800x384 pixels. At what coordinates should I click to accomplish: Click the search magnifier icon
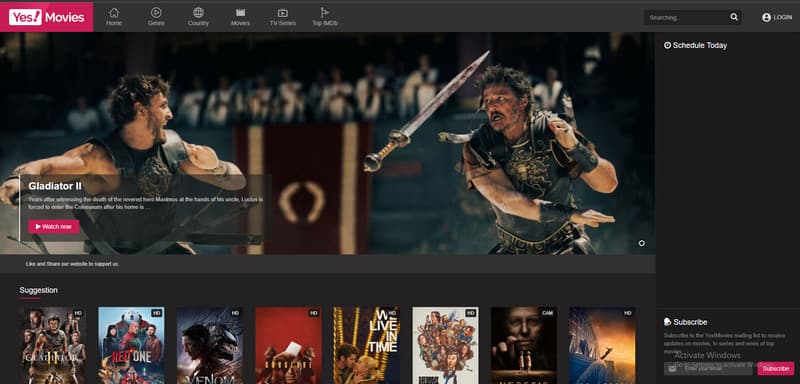pos(734,17)
